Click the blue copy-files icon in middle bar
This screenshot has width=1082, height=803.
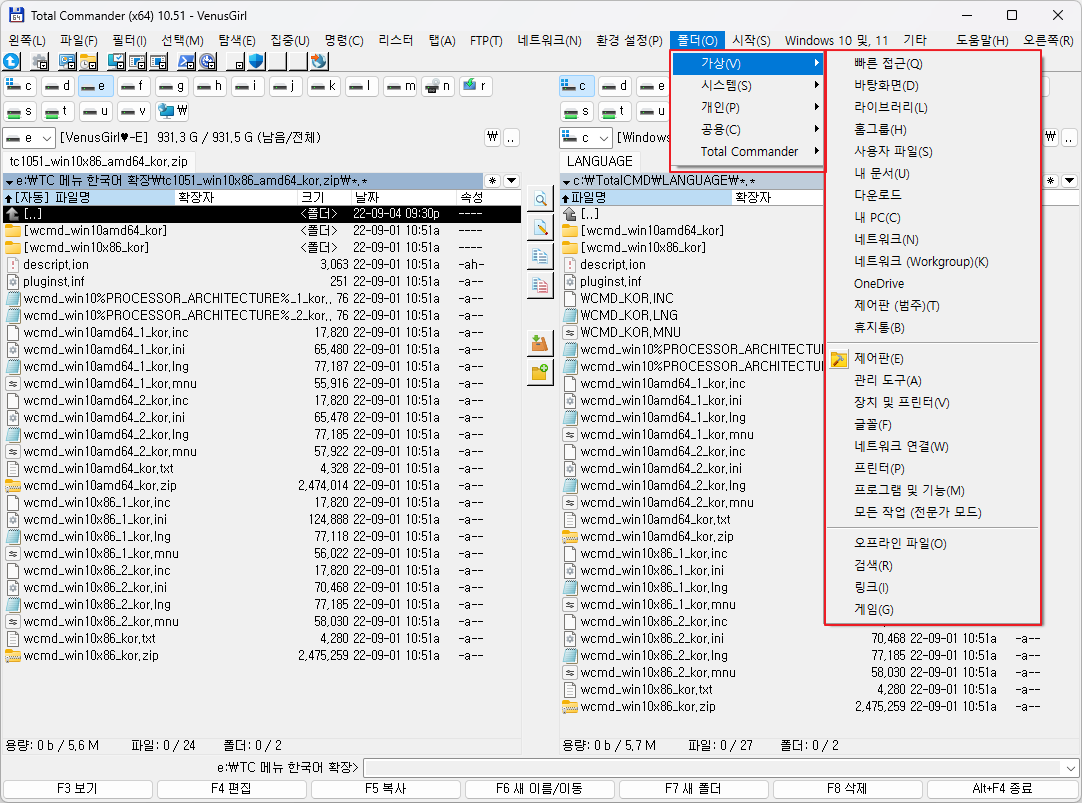point(540,256)
